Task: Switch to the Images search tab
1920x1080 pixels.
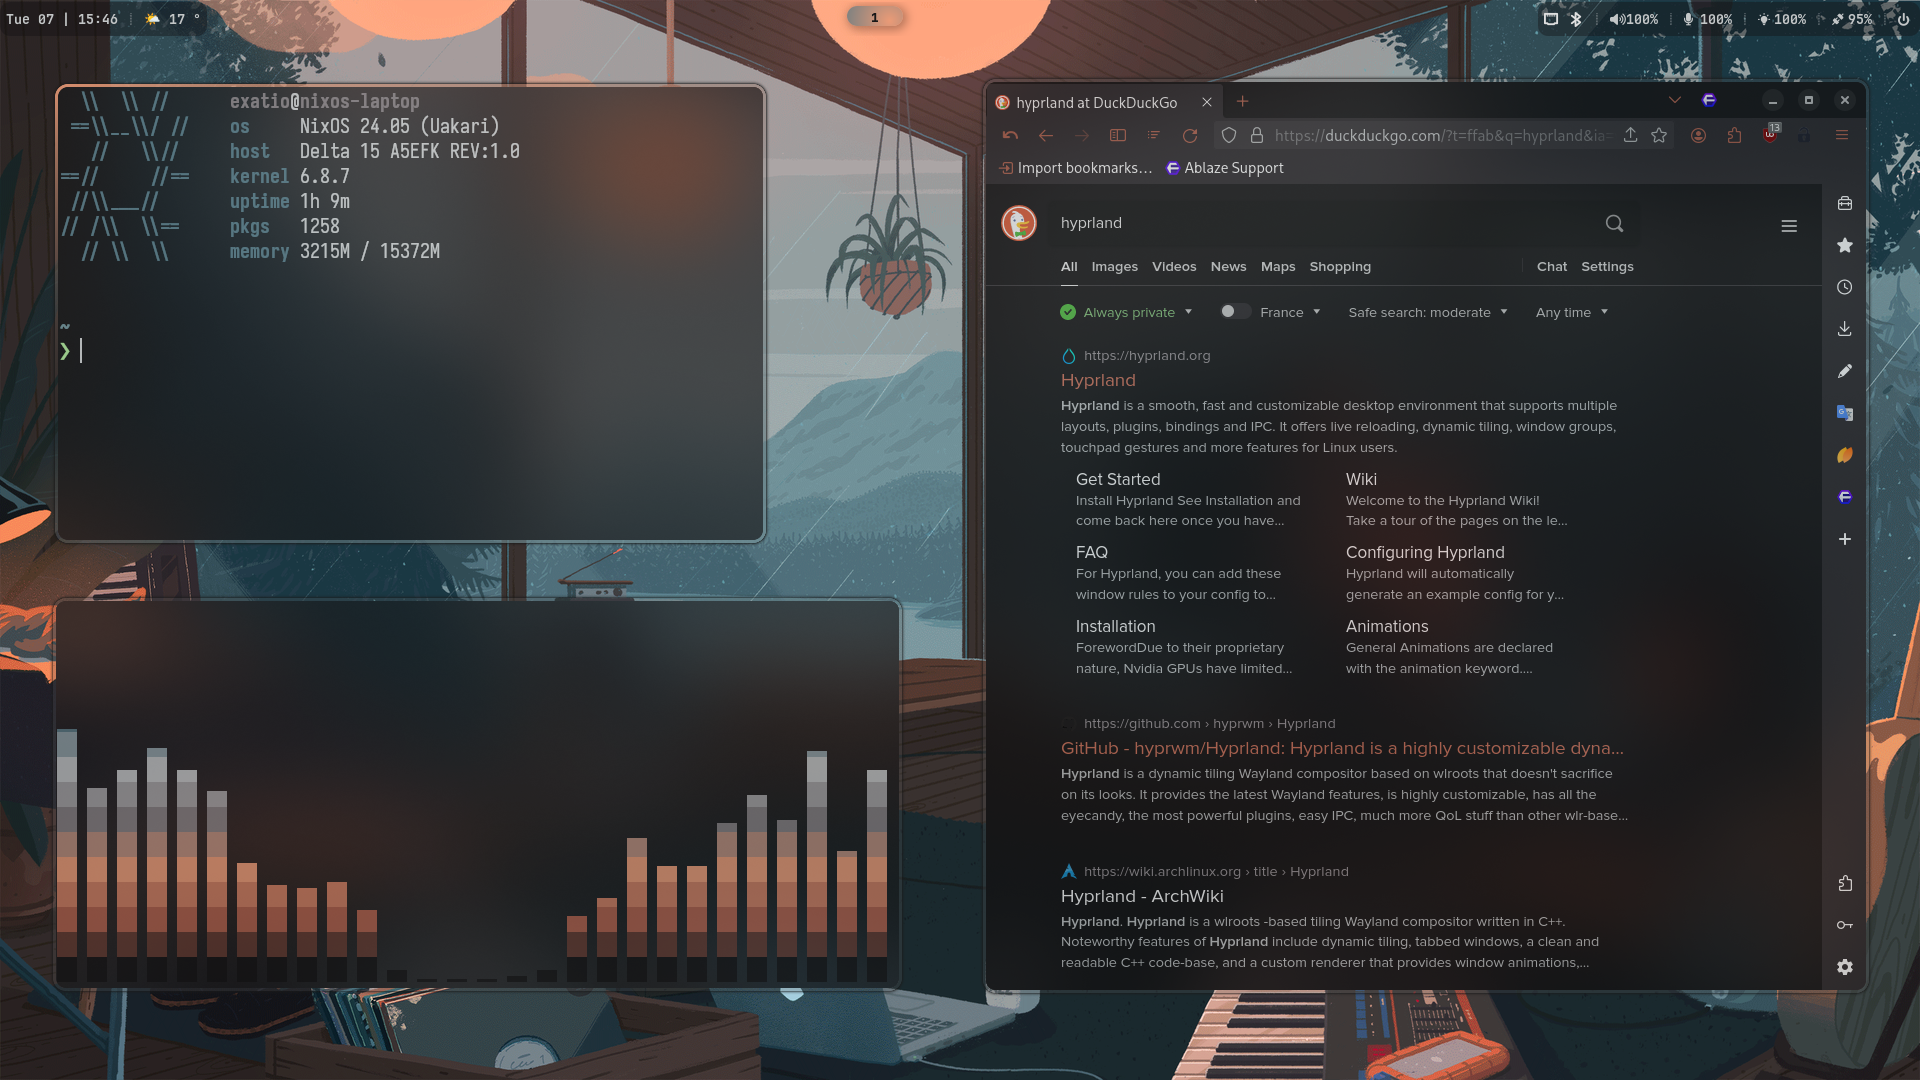Action: 1114,267
